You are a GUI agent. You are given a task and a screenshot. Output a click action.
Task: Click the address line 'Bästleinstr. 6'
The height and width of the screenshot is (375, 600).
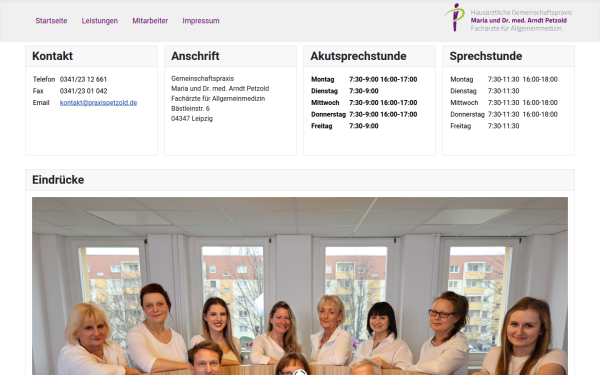point(190,109)
